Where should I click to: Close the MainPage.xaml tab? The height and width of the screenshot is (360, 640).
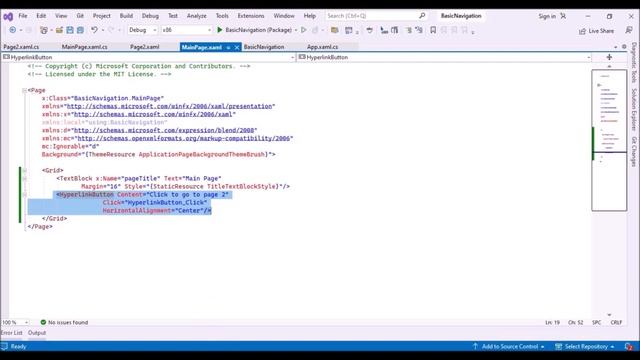tap(237, 47)
